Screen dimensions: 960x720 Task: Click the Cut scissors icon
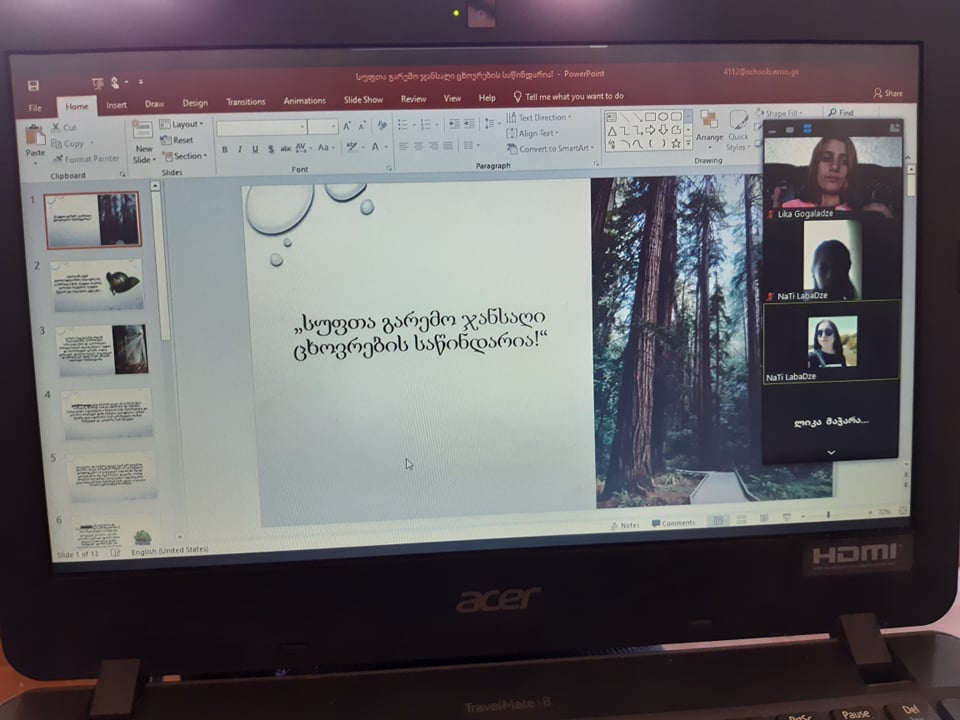tap(56, 127)
